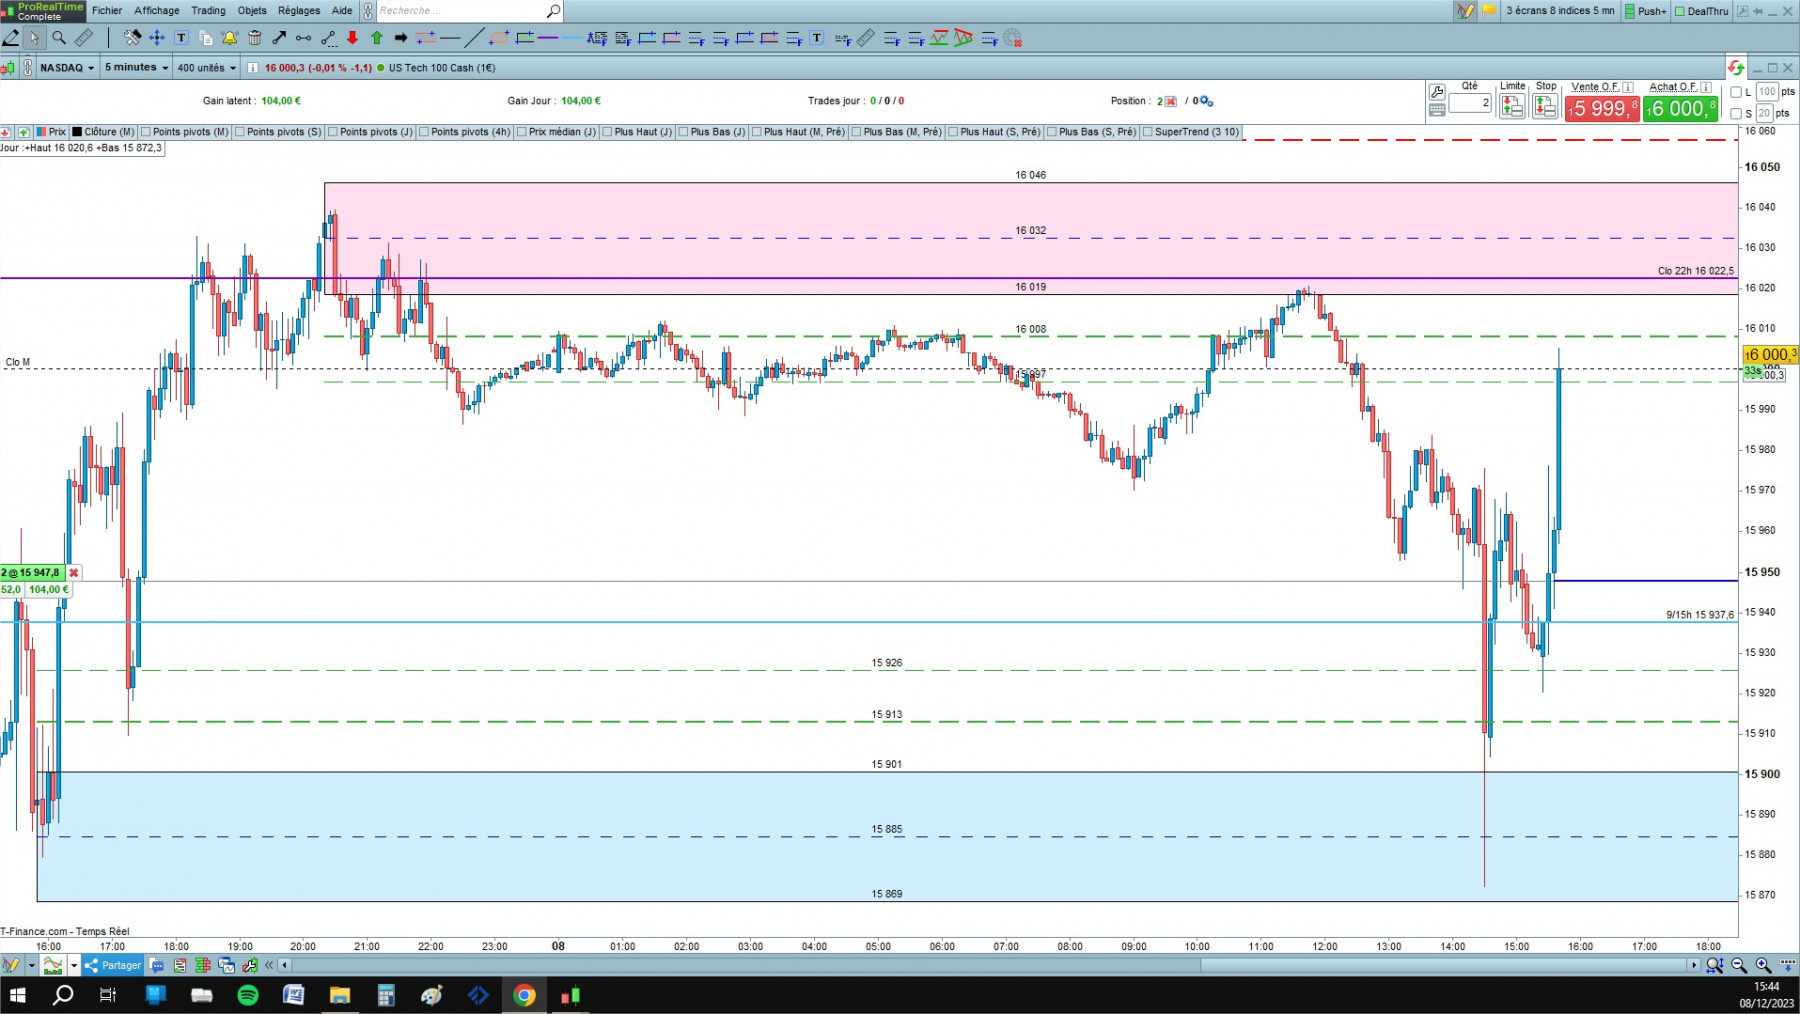Select the black right arrow tool

coord(401,38)
